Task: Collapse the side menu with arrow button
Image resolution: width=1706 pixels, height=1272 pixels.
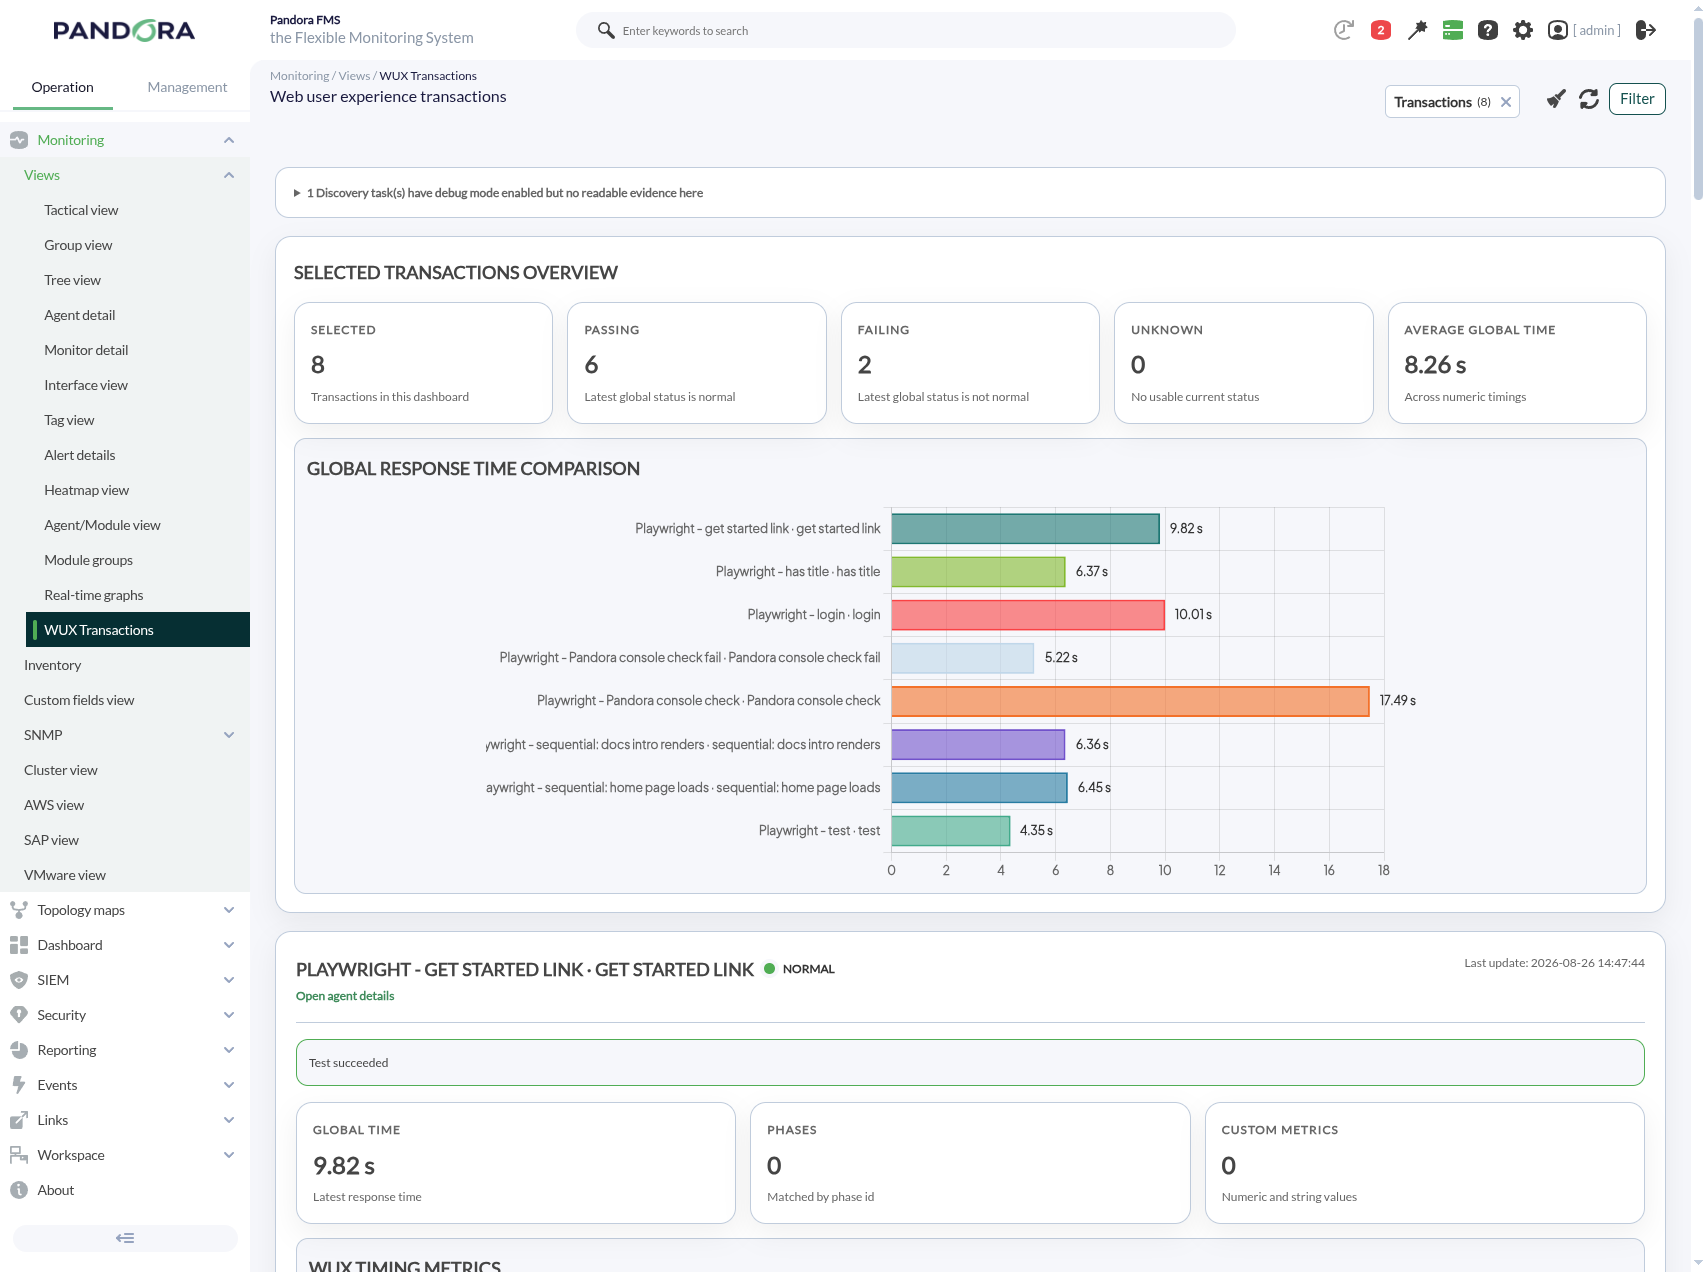Action: pyautogui.click(x=125, y=1238)
